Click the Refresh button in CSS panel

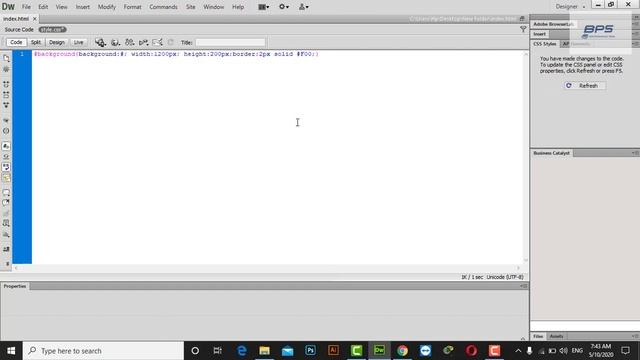(584, 86)
